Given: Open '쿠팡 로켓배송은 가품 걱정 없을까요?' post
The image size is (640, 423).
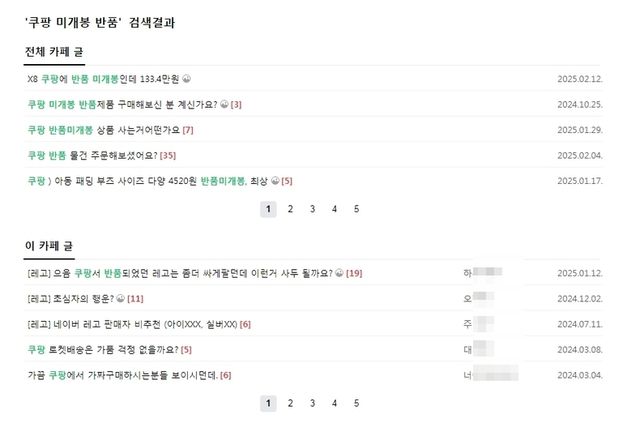Looking at the screenshot, I should tap(102, 349).
